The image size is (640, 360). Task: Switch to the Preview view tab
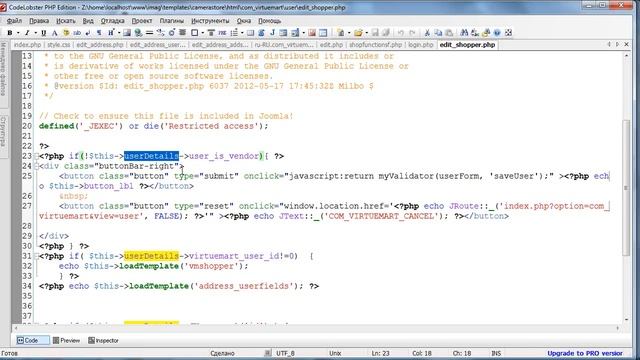coord(67,340)
